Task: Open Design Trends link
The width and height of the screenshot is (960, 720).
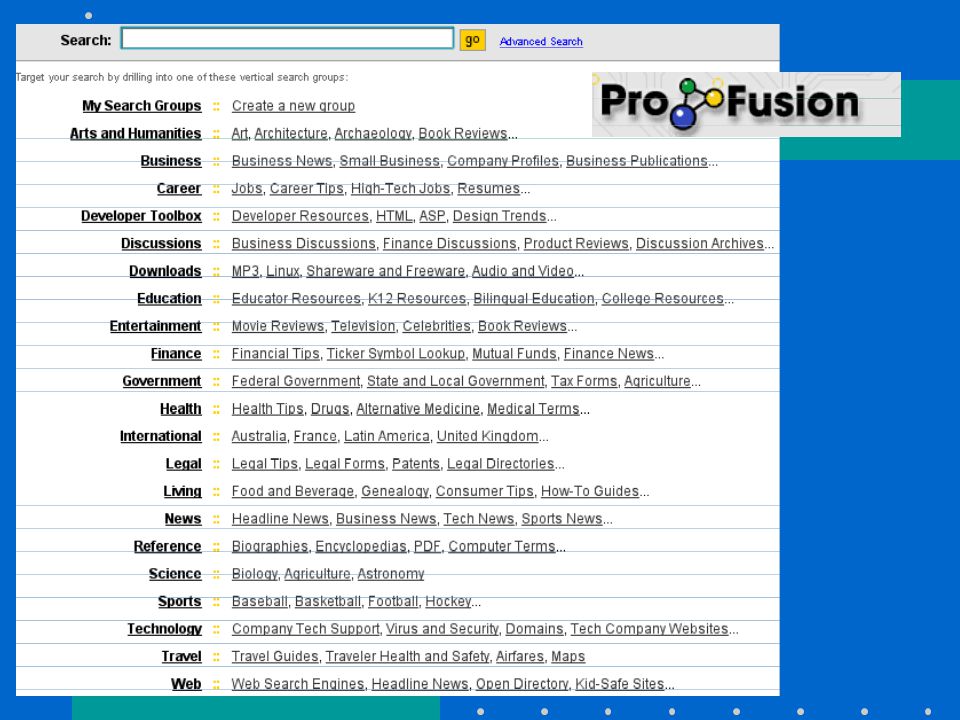Action: 500,216
